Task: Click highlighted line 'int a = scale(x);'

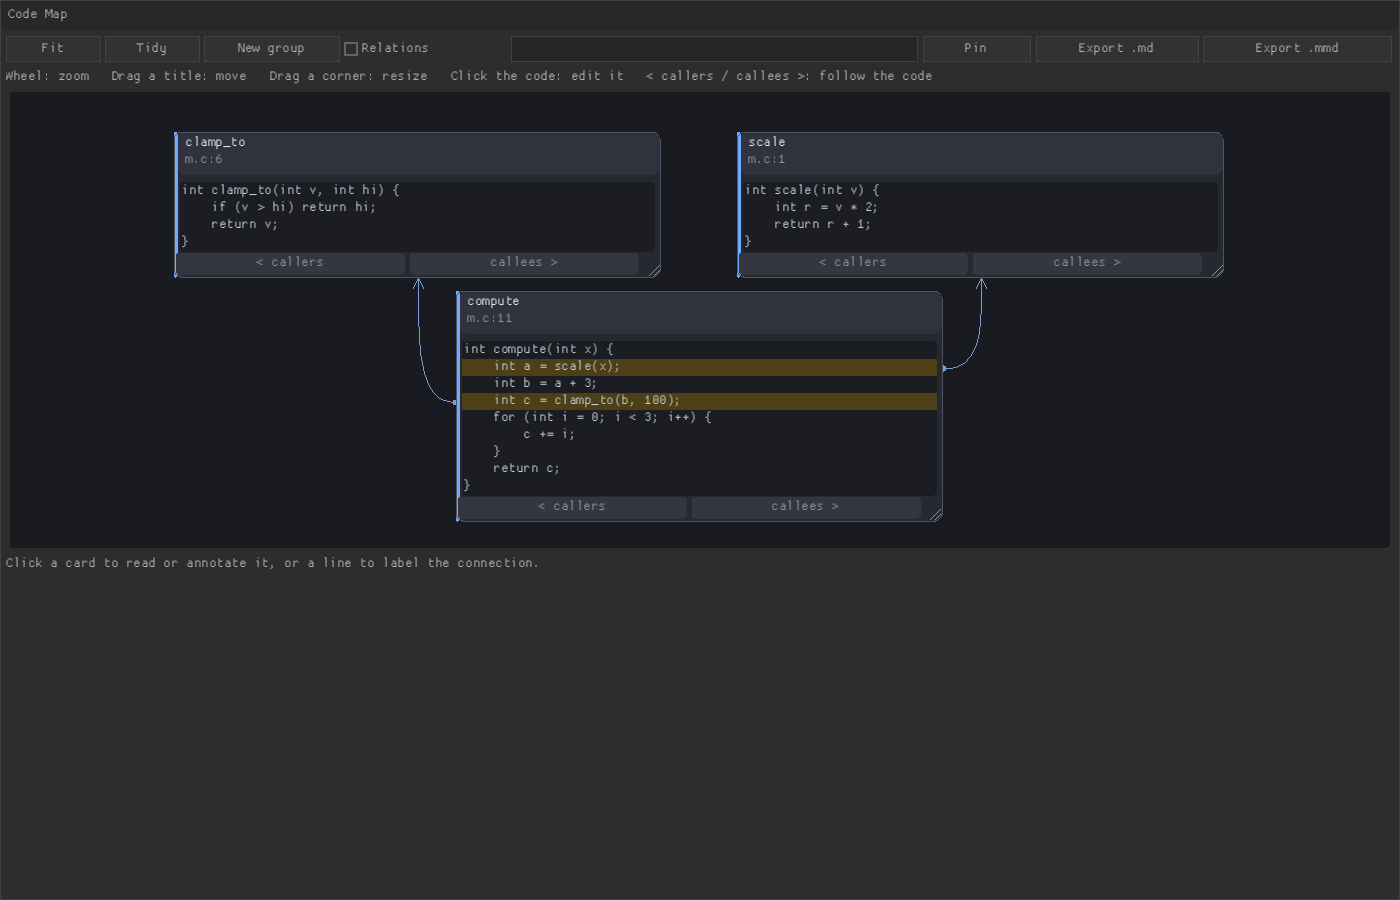Action: tap(699, 367)
